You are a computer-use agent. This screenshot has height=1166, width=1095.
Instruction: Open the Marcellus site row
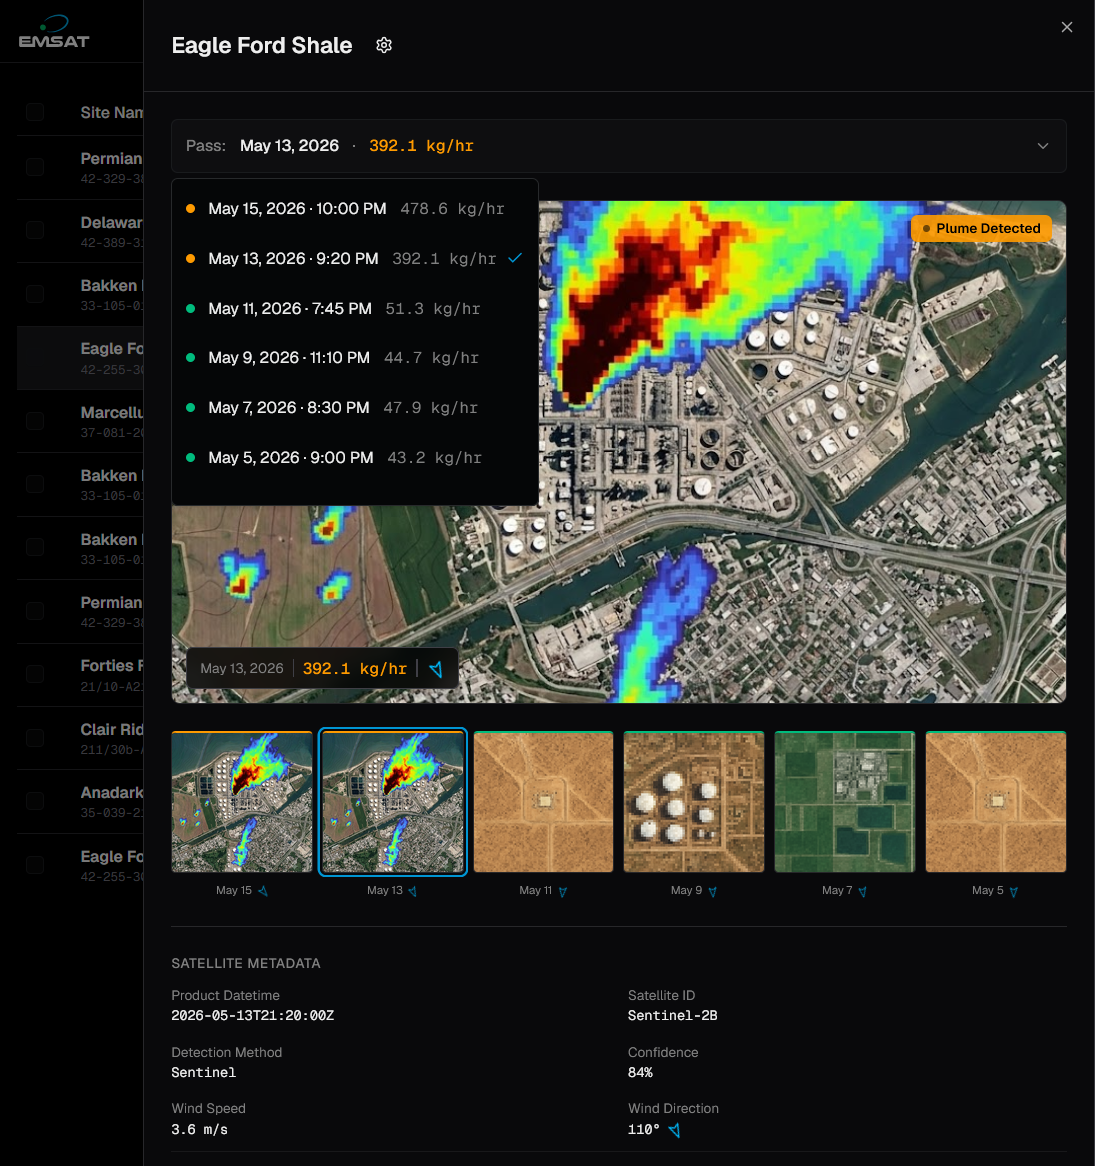80,421
